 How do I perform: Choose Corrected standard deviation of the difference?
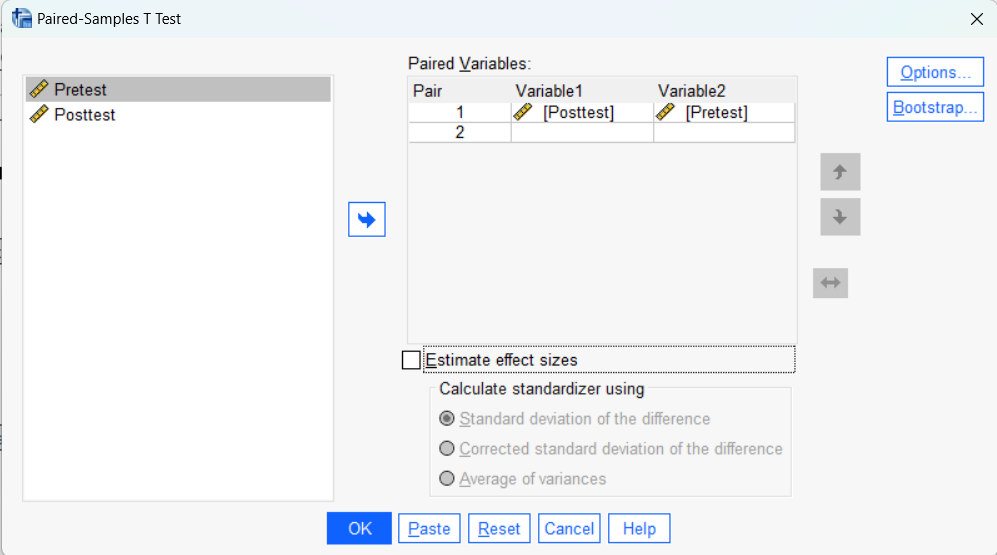pyautogui.click(x=447, y=449)
